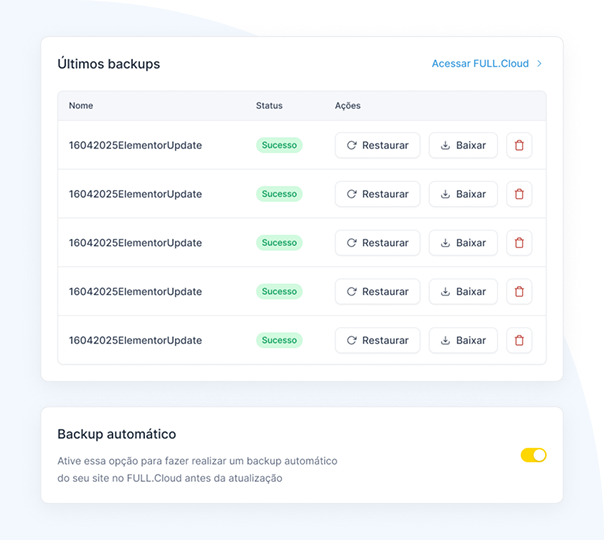Hit Restaurar on the last backup row
Image resolution: width=604 pixels, height=540 pixels.
(377, 340)
